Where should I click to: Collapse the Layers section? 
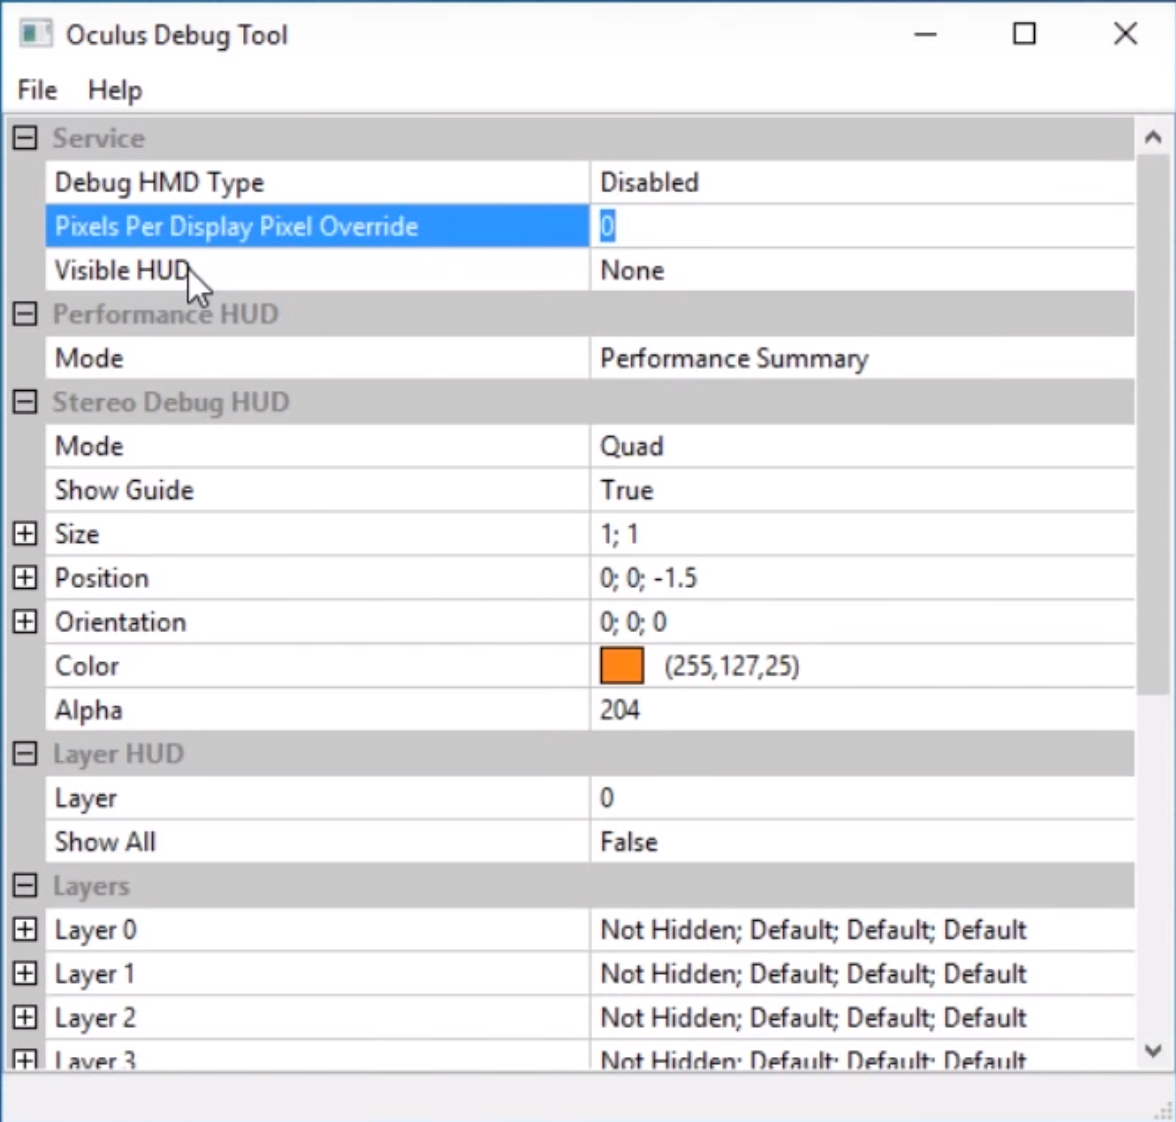point(25,886)
